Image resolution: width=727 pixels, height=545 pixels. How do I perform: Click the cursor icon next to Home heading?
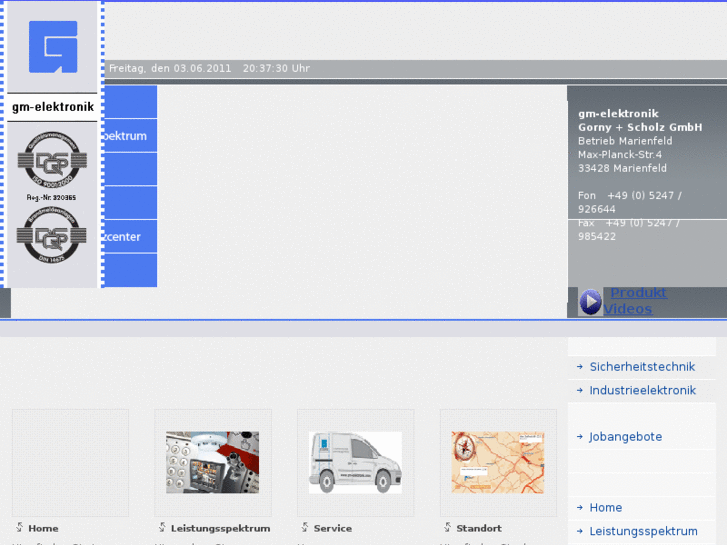coord(19,527)
